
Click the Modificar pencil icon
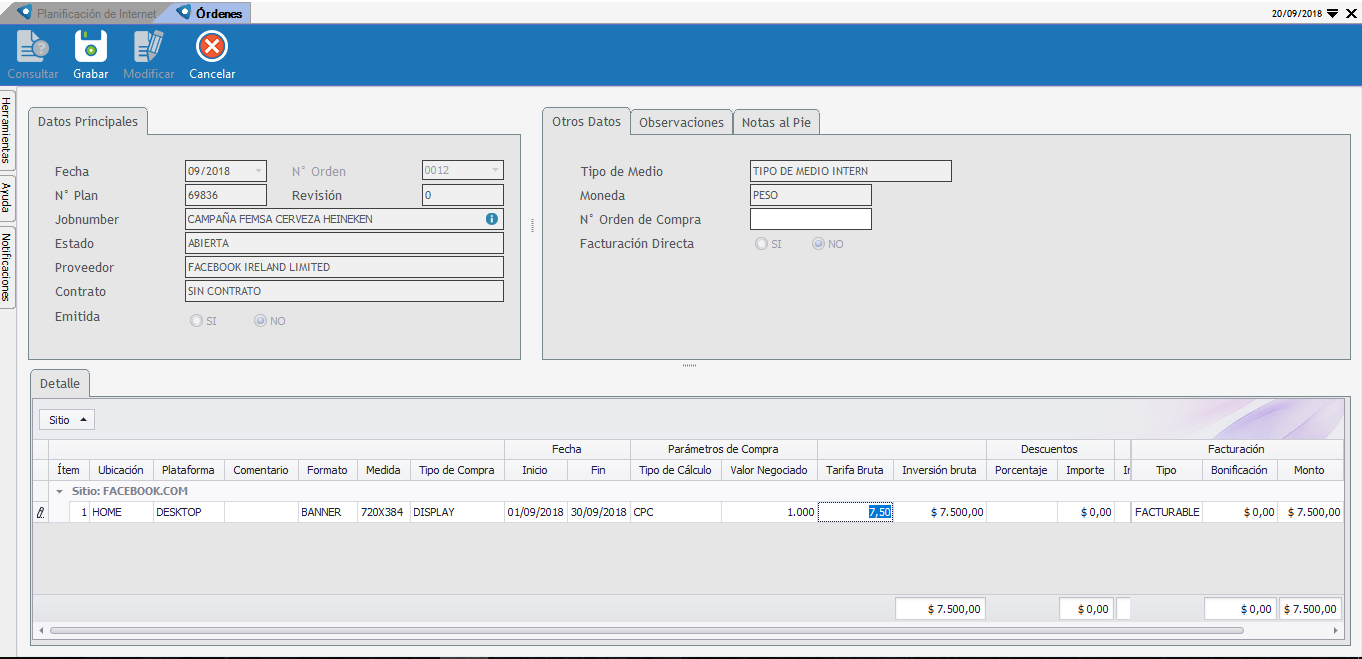[149, 47]
